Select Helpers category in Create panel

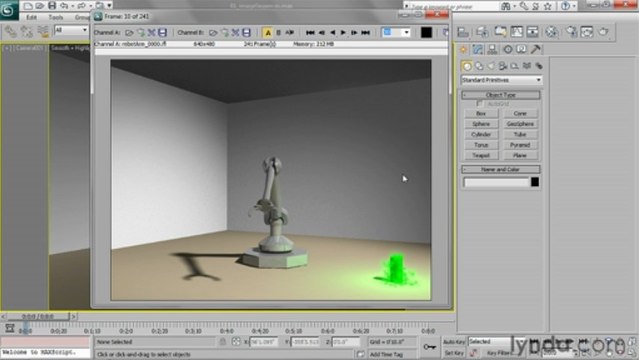515,66
